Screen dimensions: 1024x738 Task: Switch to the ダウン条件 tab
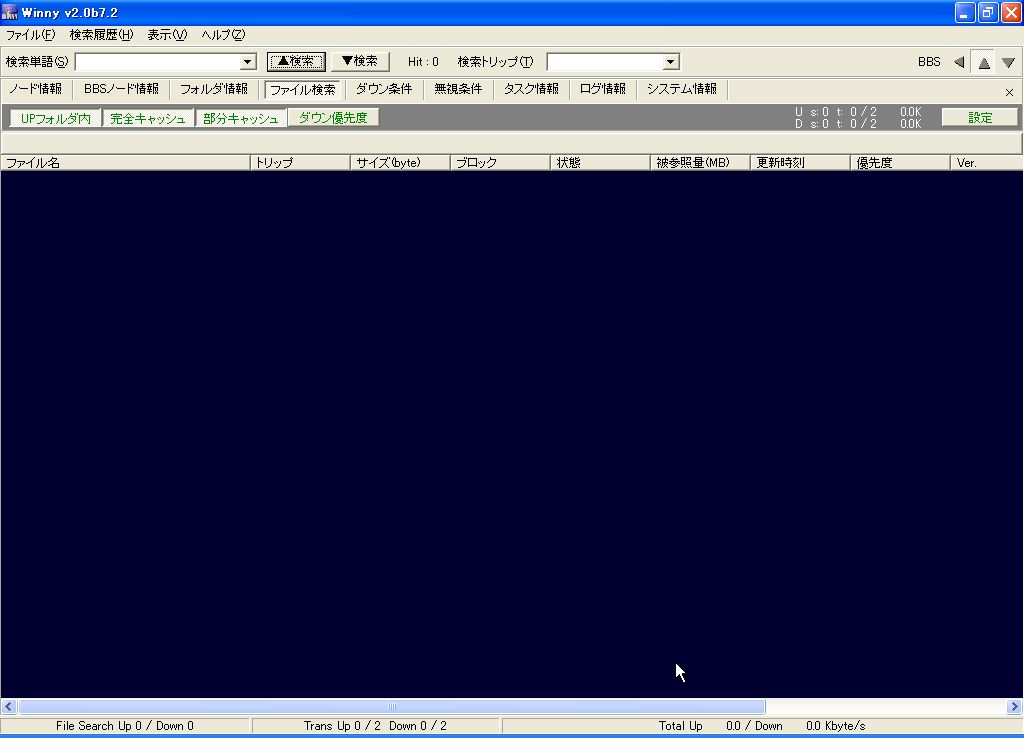pos(383,89)
